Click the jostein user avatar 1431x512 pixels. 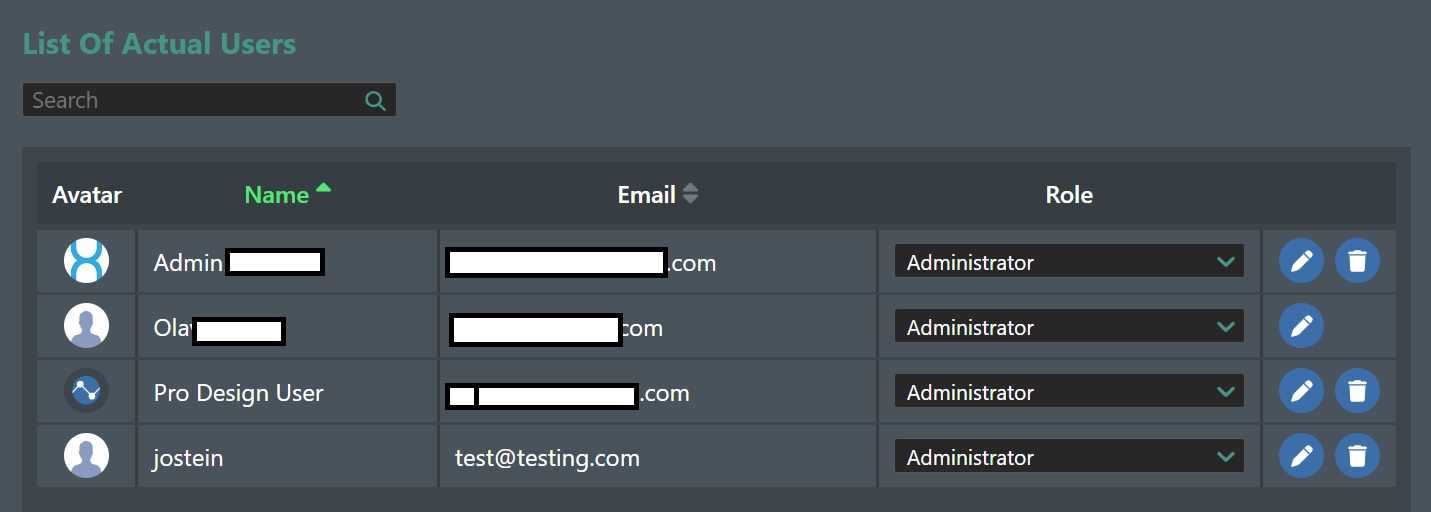pos(86,456)
